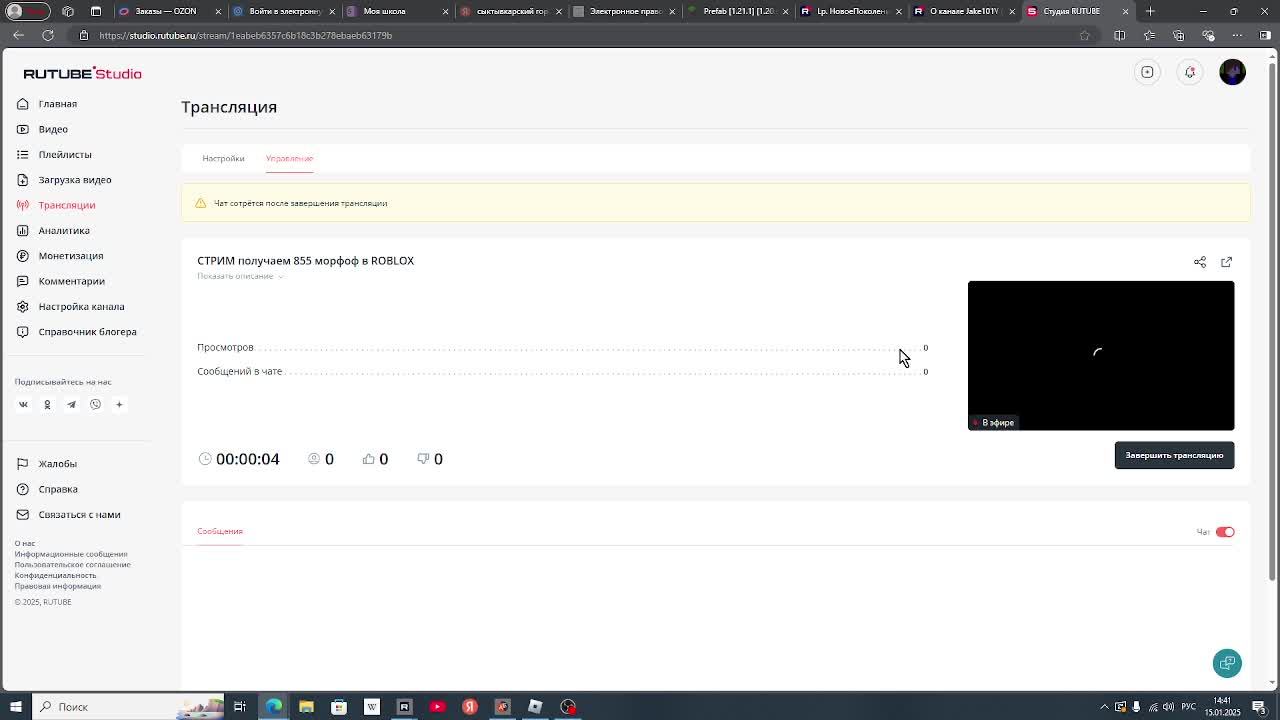Click the add content plus icon in header
The width and height of the screenshot is (1280, 720).
[x=1147, y=72]
